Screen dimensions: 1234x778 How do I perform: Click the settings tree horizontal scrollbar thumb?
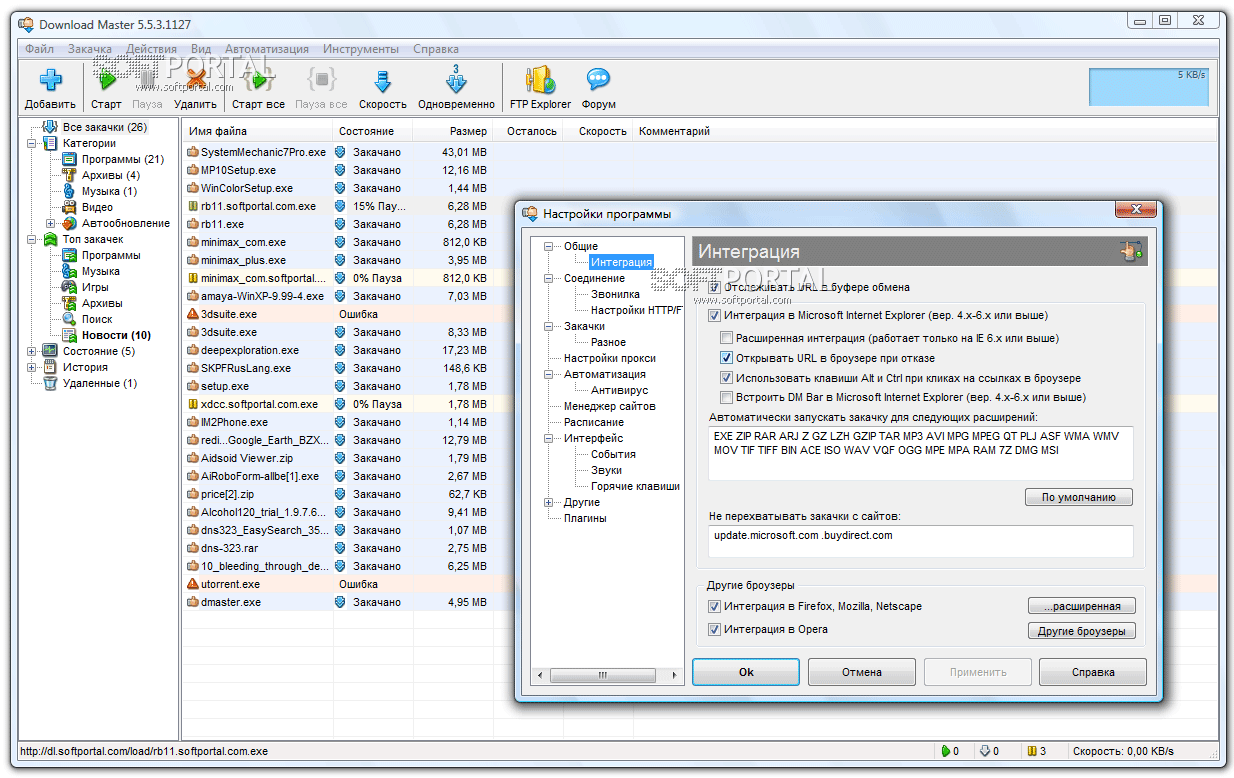coord(603,675)
